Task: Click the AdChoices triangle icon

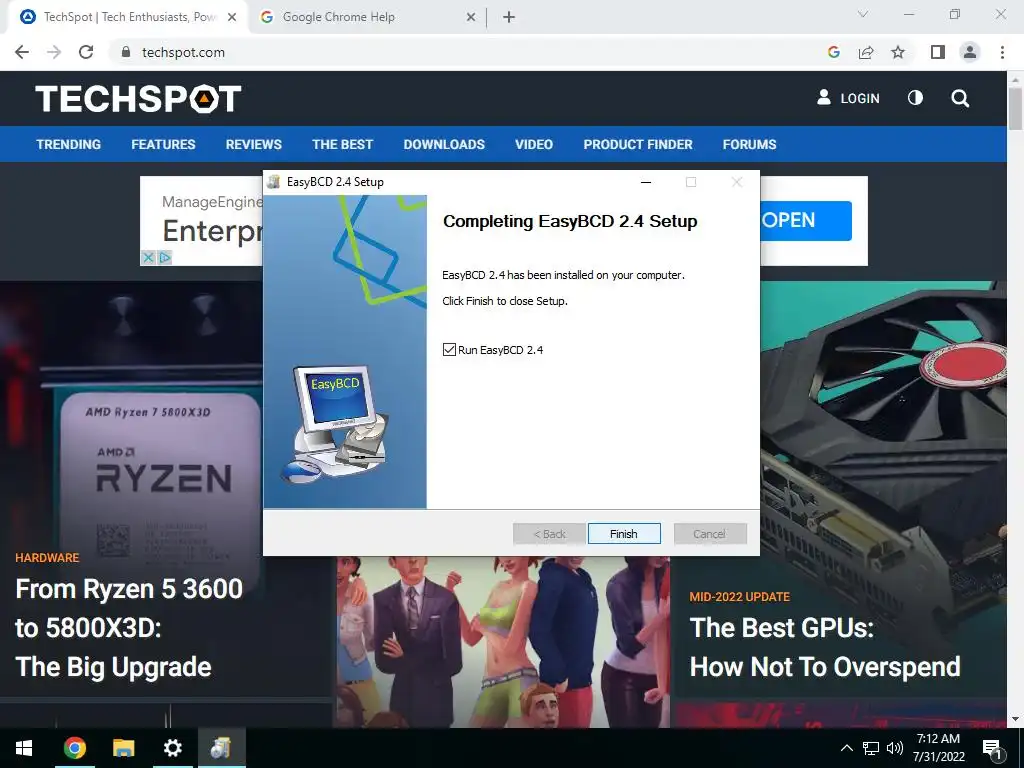Action: [165, 257]
